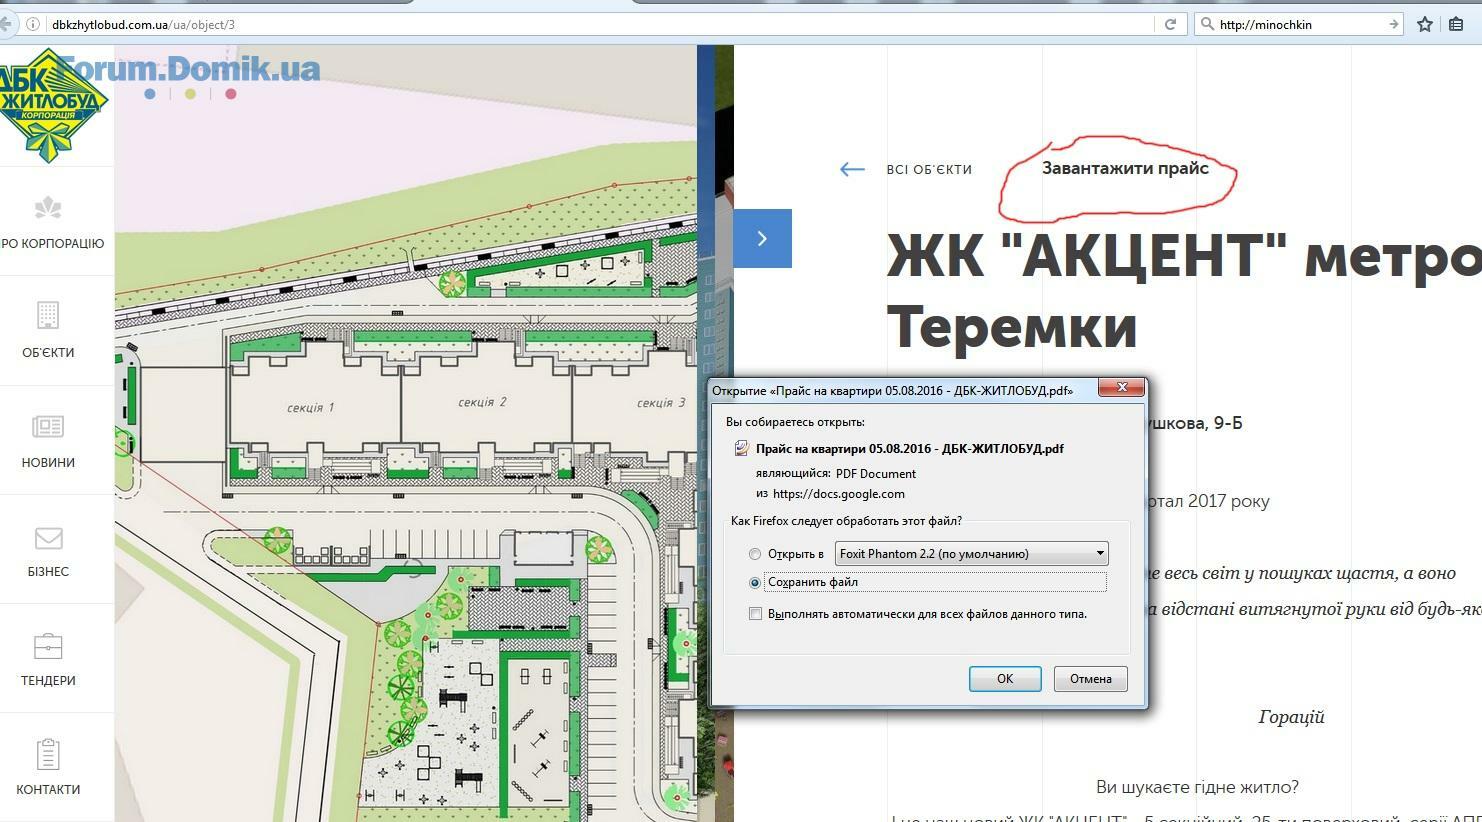Screen dimensions: 1482x822
Task: Click the site information icon in address bar
Action: 33,24
